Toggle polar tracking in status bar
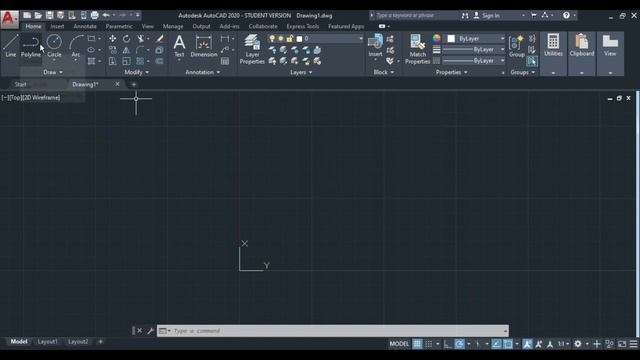The image size is (640, 360). [459, 344]
